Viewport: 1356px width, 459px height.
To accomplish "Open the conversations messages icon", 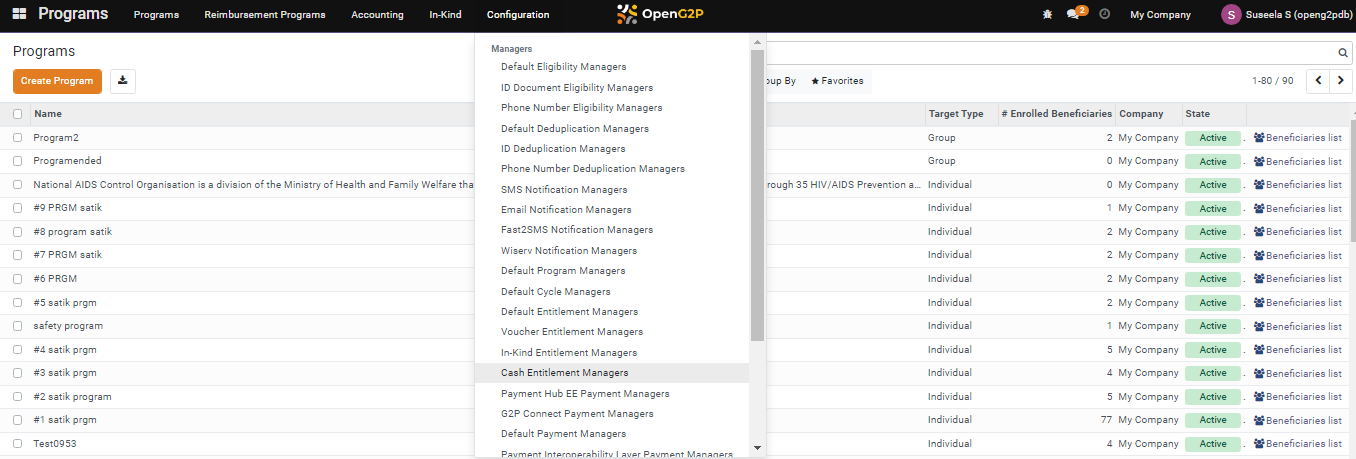I will click(1075, 15).
